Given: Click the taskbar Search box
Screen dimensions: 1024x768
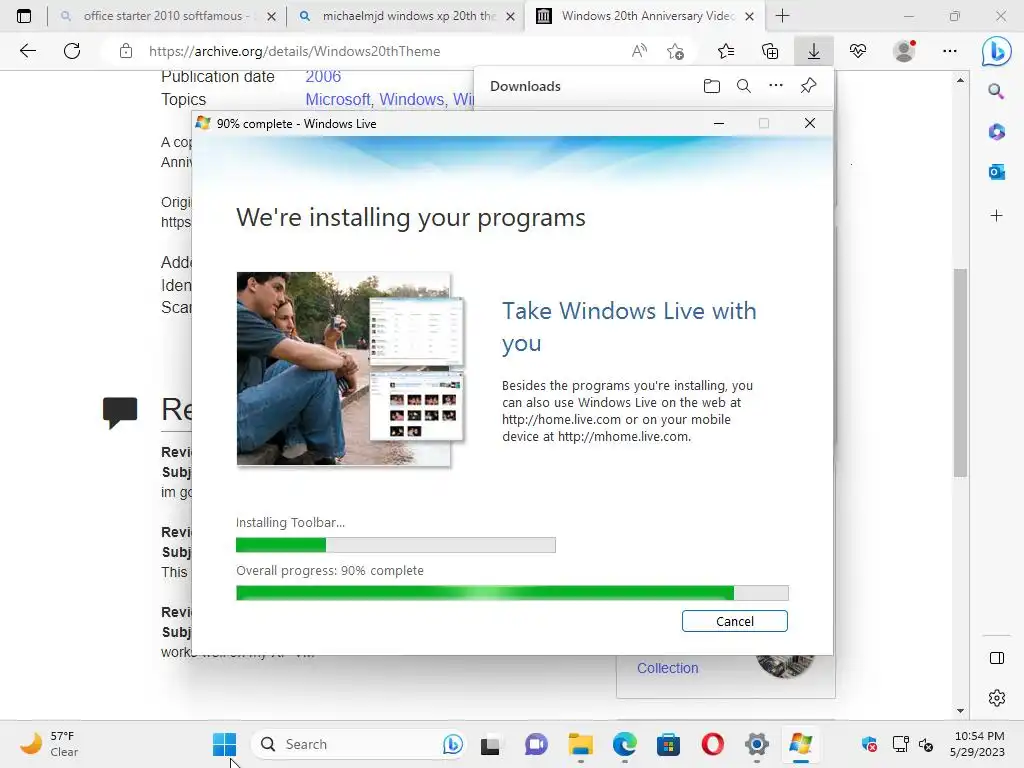Looking at the screenshot, I should 358,744.
